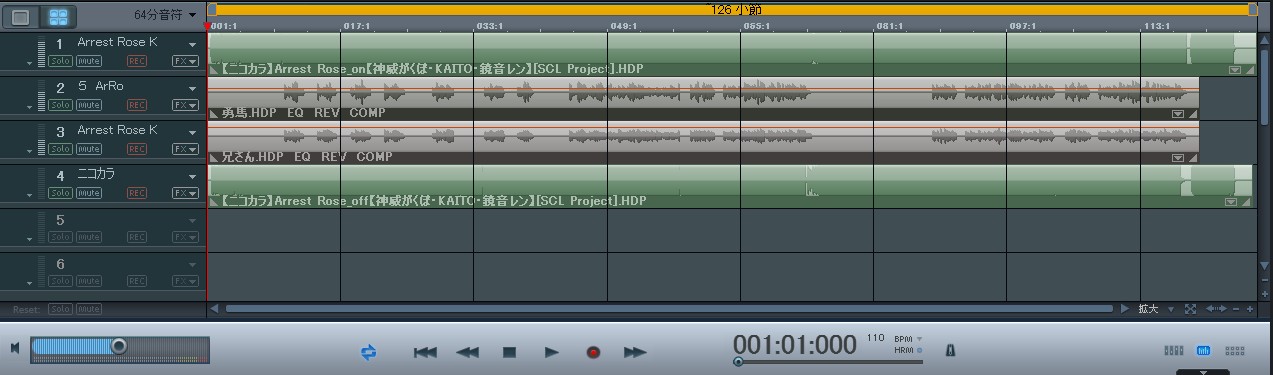
Task: Select Arrest Rose_on audio clip on track 1
Action: [x=731, y=54]
